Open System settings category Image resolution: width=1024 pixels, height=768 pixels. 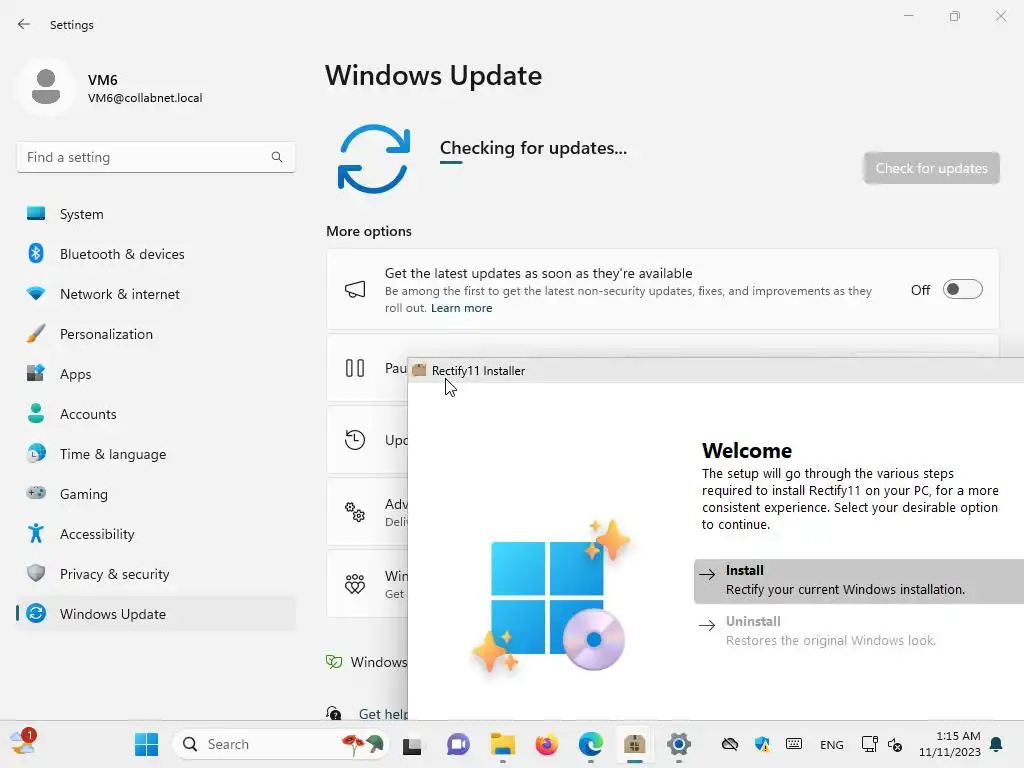tap(155, 214)
